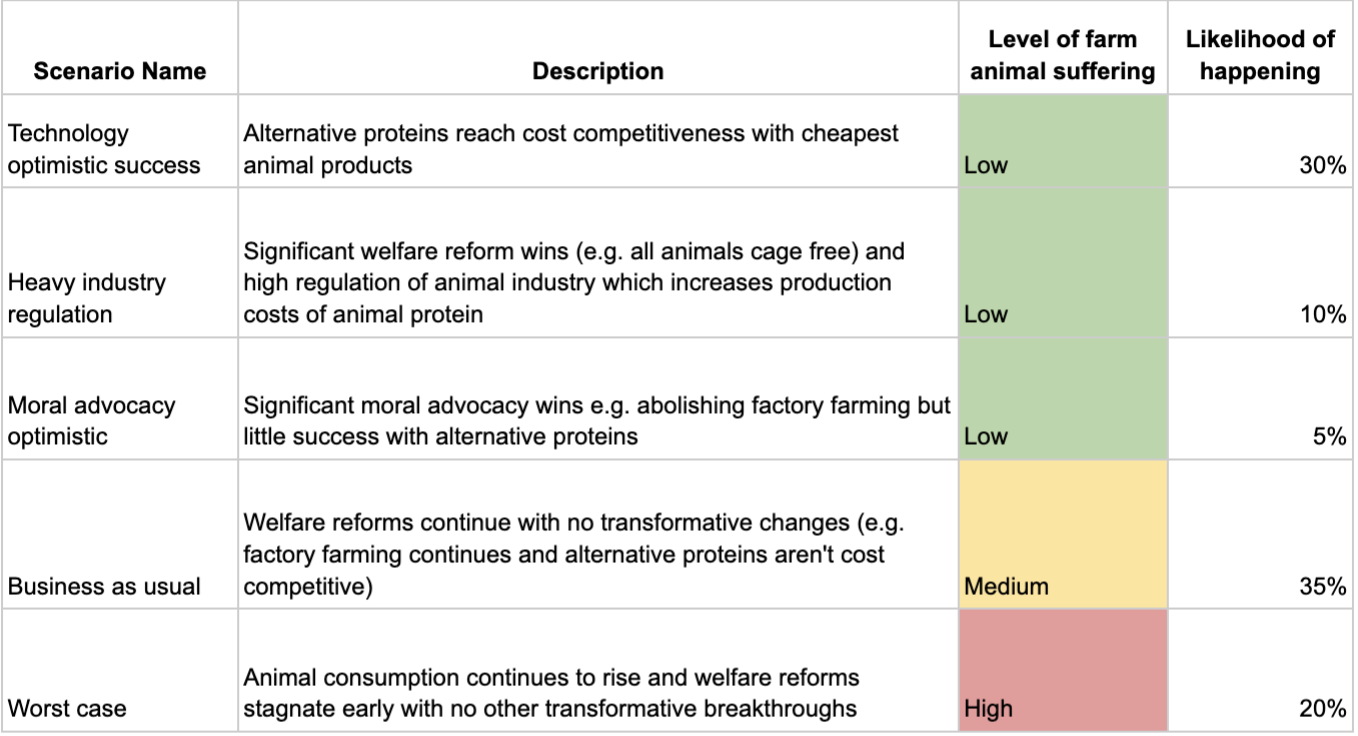This screenshot has height=736, width=1358.
Task: Select the red High suffering cell
Action: (x=1062, y=670)
